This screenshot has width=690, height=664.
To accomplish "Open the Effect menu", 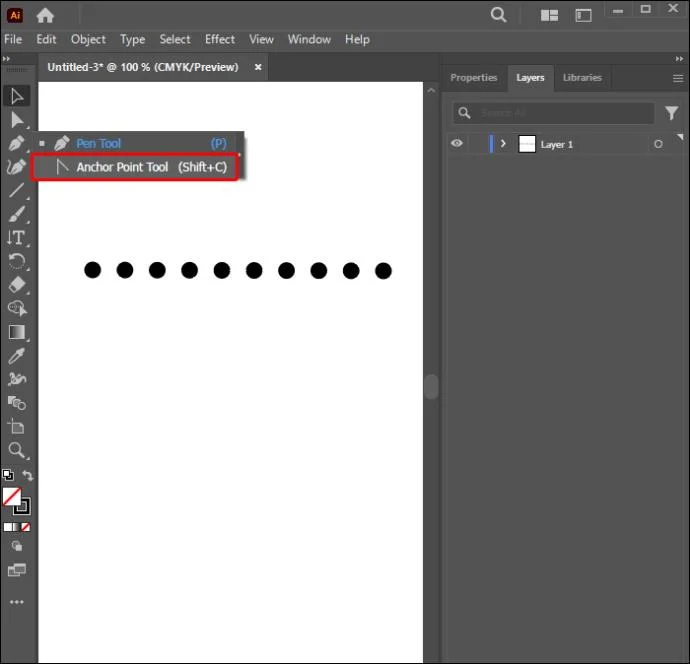I will pyautogui.click(x=220, y=40).
